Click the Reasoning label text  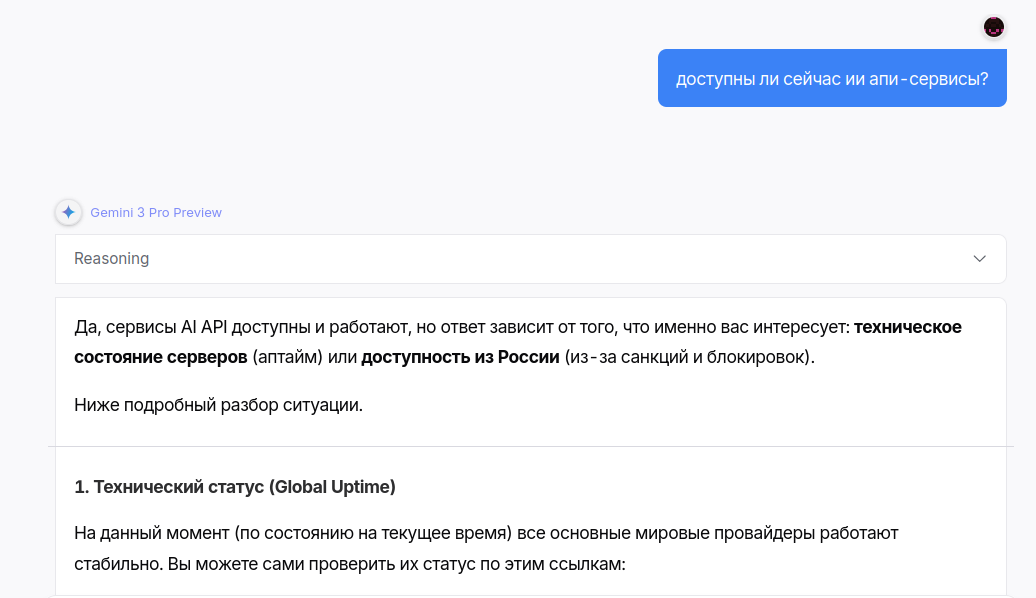[x=111, y=259]
